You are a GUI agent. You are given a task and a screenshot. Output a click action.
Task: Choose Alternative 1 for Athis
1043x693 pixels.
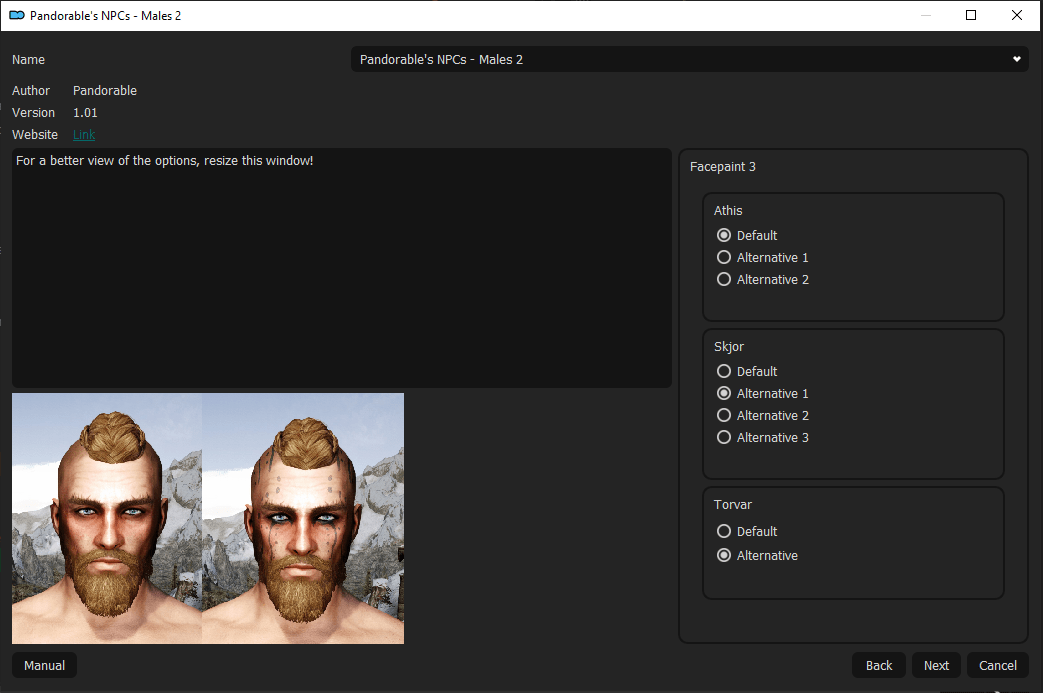(x=762, y=257)
